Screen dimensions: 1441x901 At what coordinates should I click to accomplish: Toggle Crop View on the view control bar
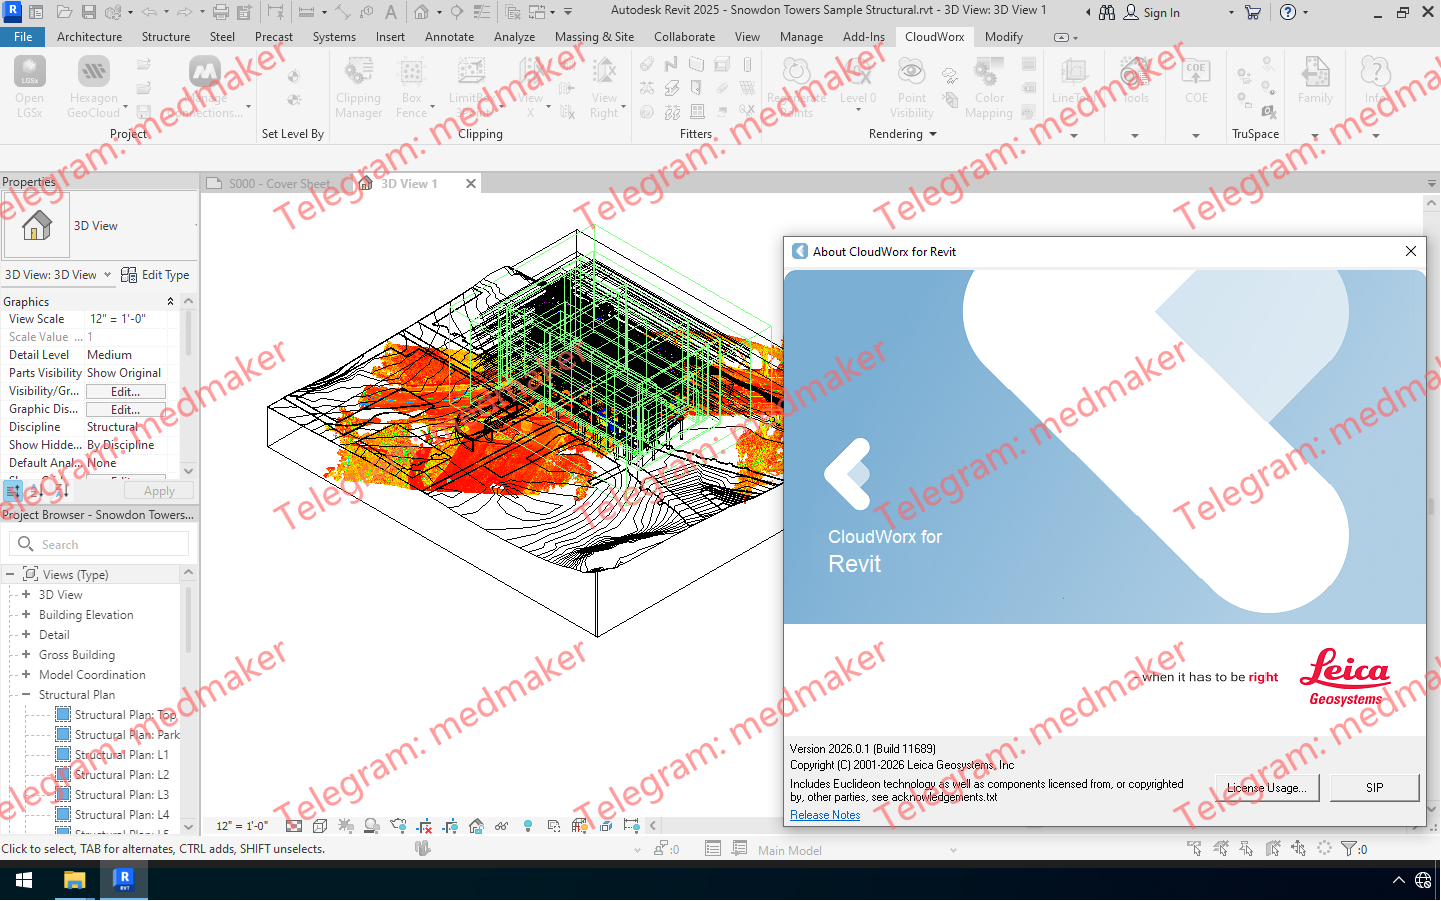pos(424,826)
